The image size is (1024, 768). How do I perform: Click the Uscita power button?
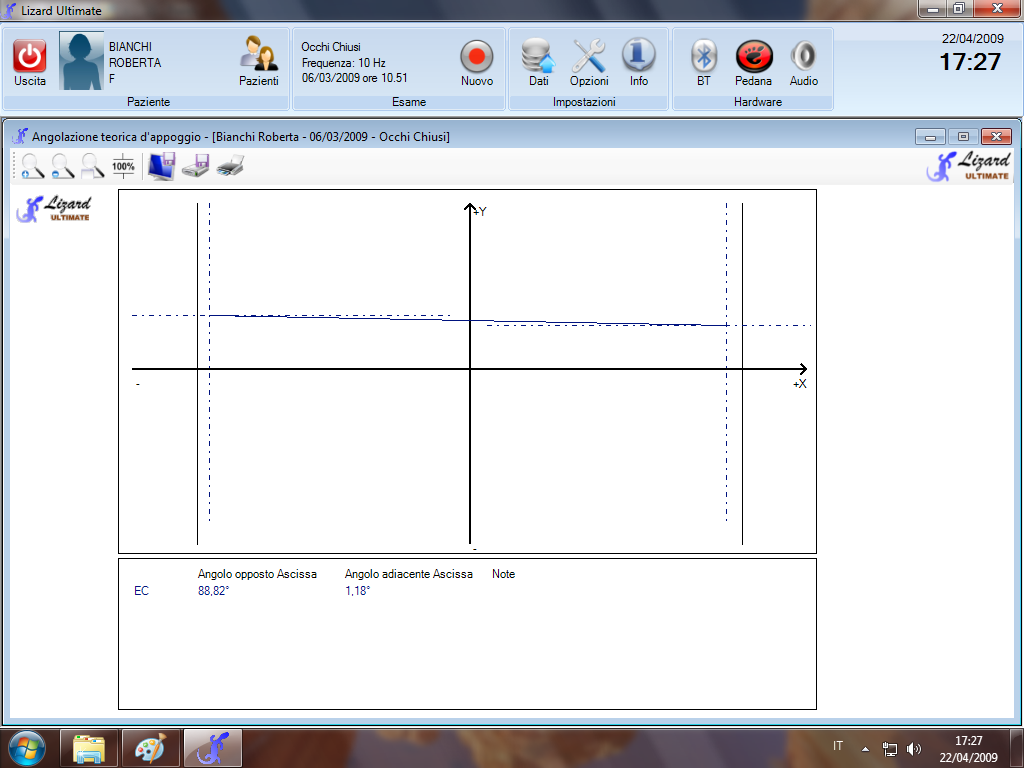pos(30,57)
